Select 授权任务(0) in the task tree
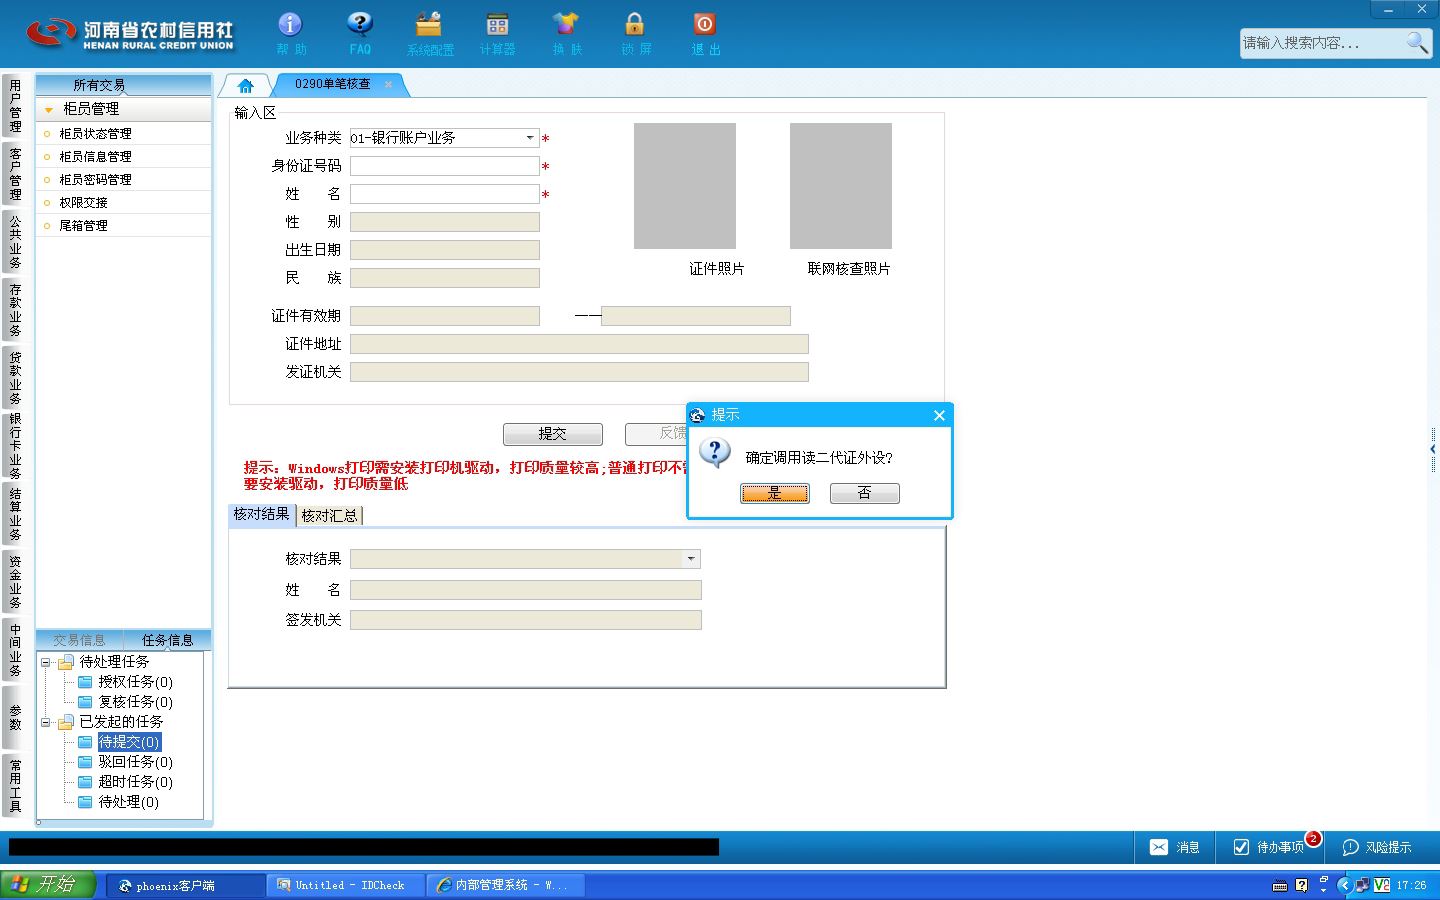This screenshot has height=900, width=1440. pyautogui.click(x=135, y=682)
